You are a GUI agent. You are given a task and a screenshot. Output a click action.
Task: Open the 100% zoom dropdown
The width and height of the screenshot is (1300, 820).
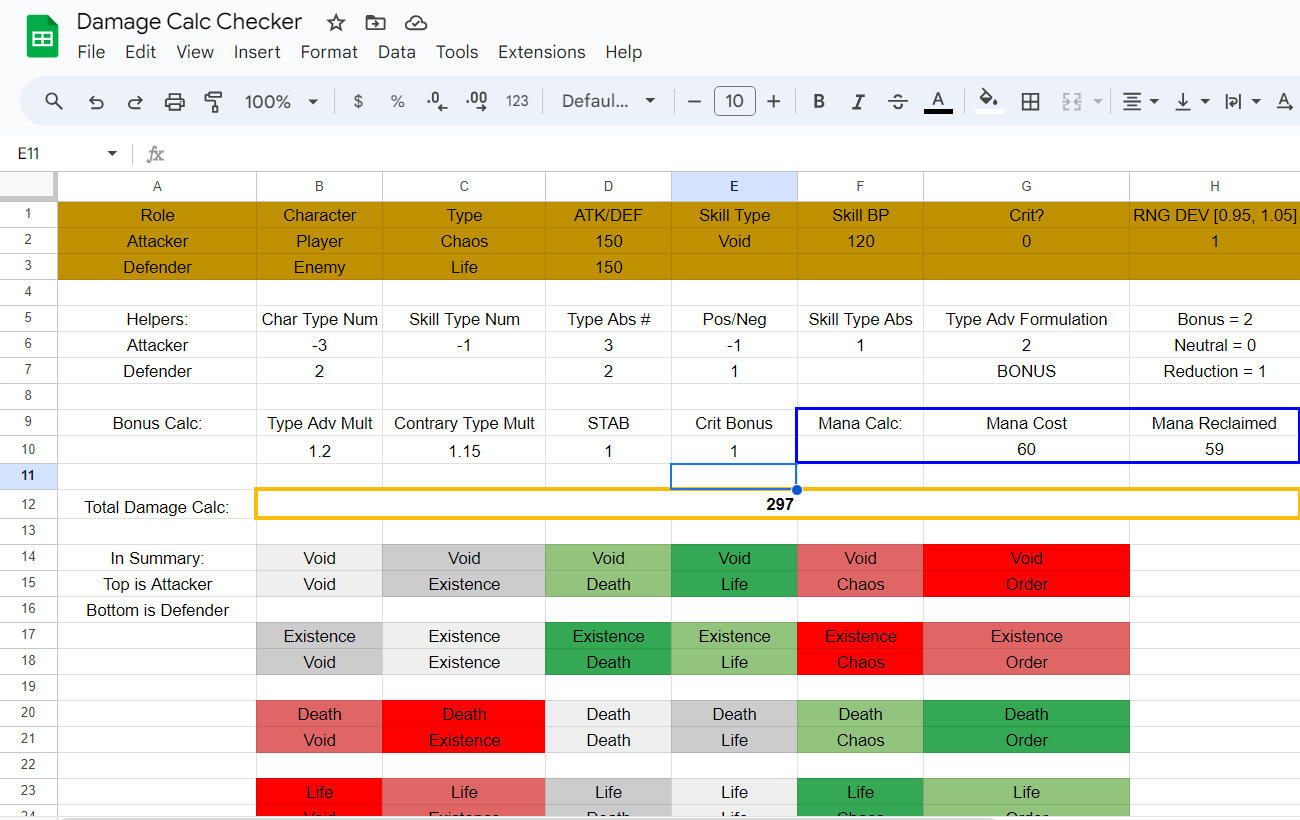(x=281, y=101)
